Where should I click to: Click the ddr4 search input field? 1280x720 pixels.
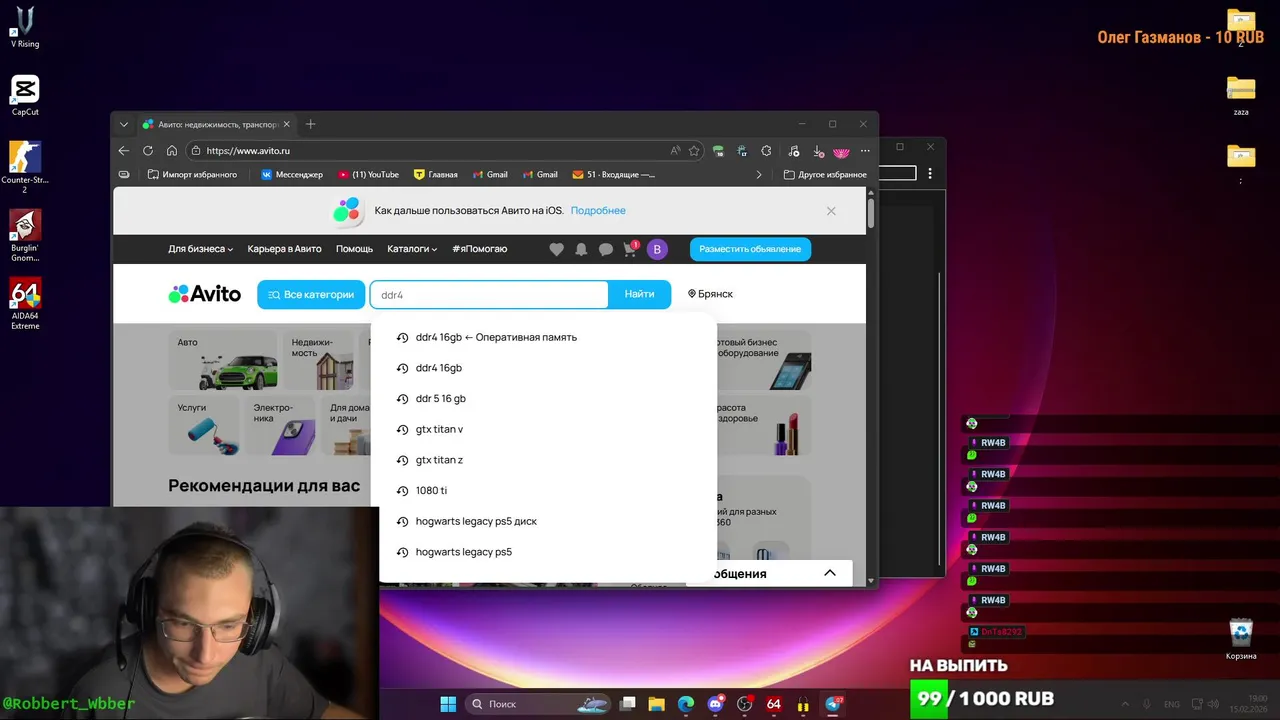coord(489,295)
